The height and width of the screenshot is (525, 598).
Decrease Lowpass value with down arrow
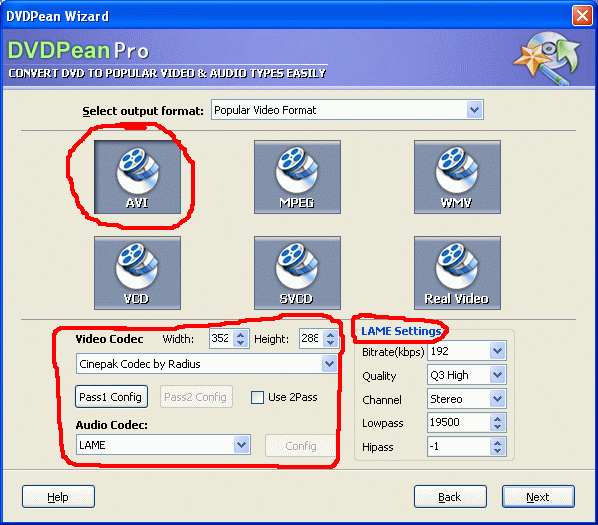(497, 427)
